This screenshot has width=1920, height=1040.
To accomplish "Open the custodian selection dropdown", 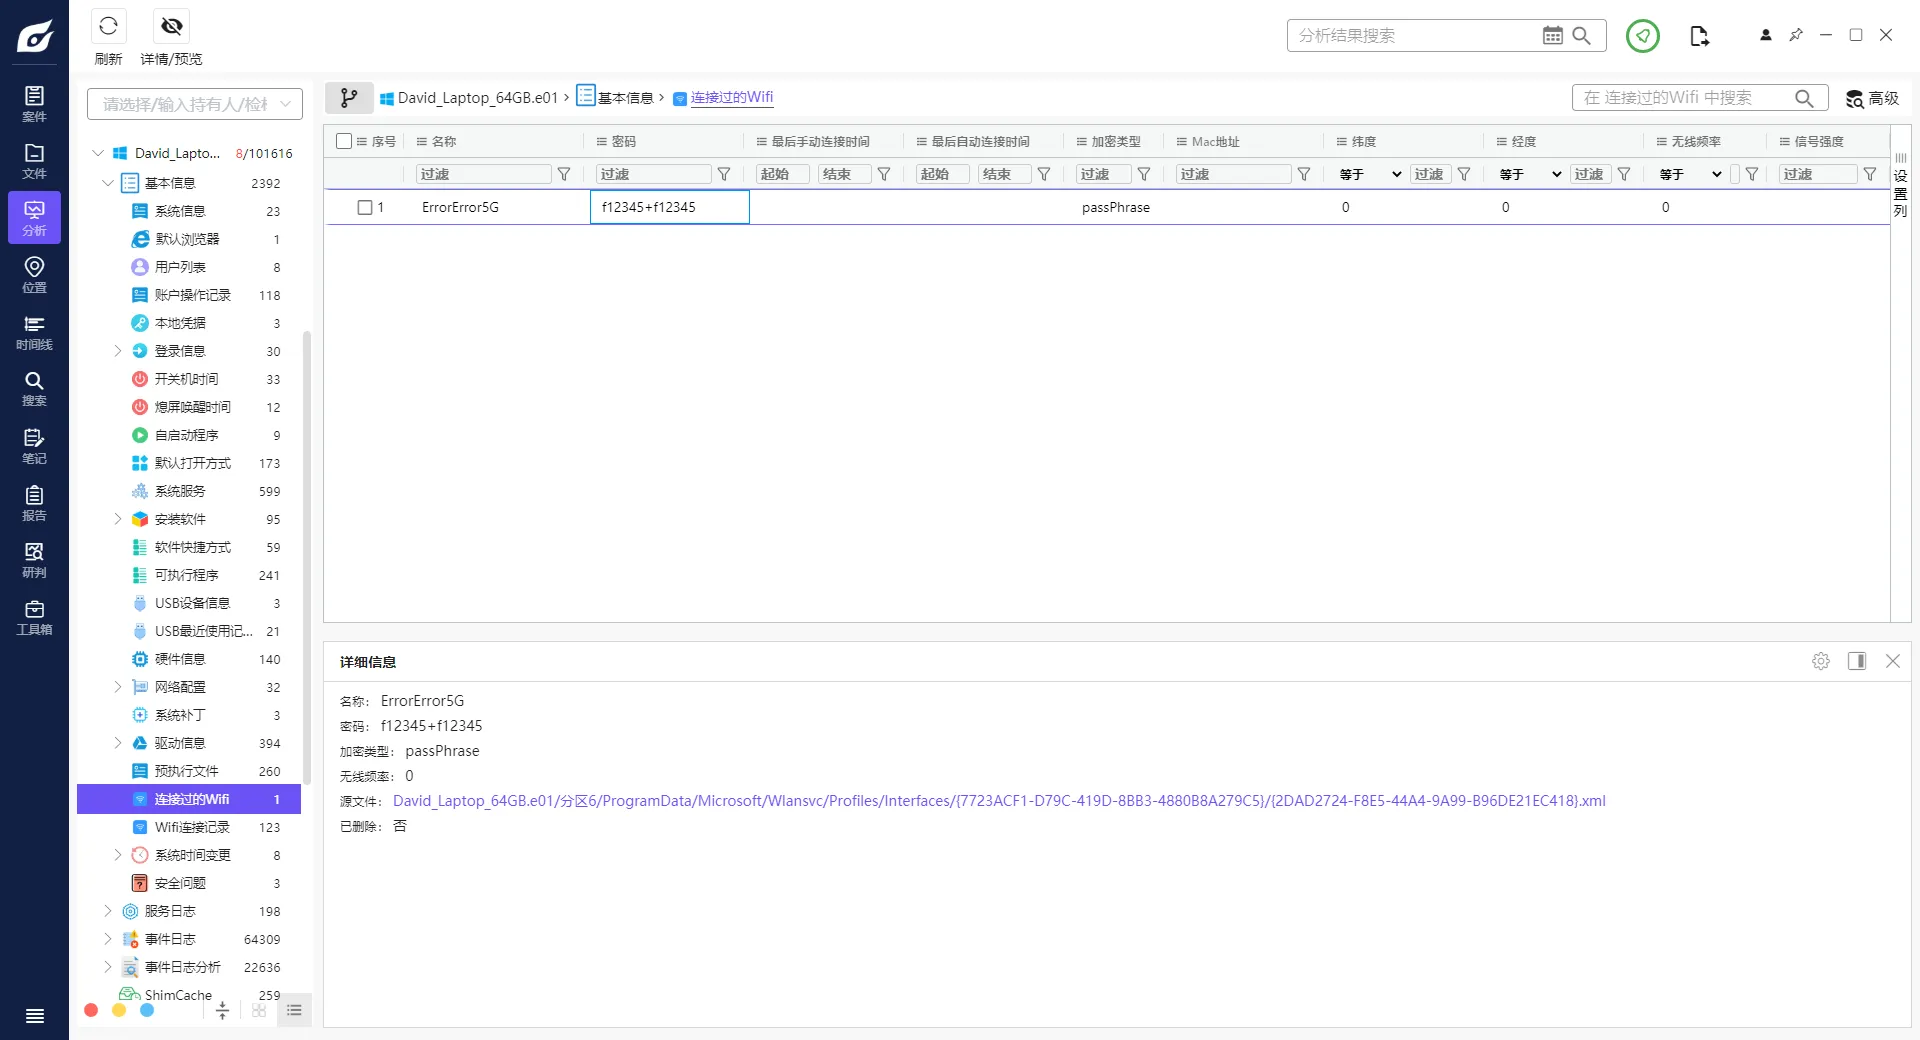I will tap(194, 104).
